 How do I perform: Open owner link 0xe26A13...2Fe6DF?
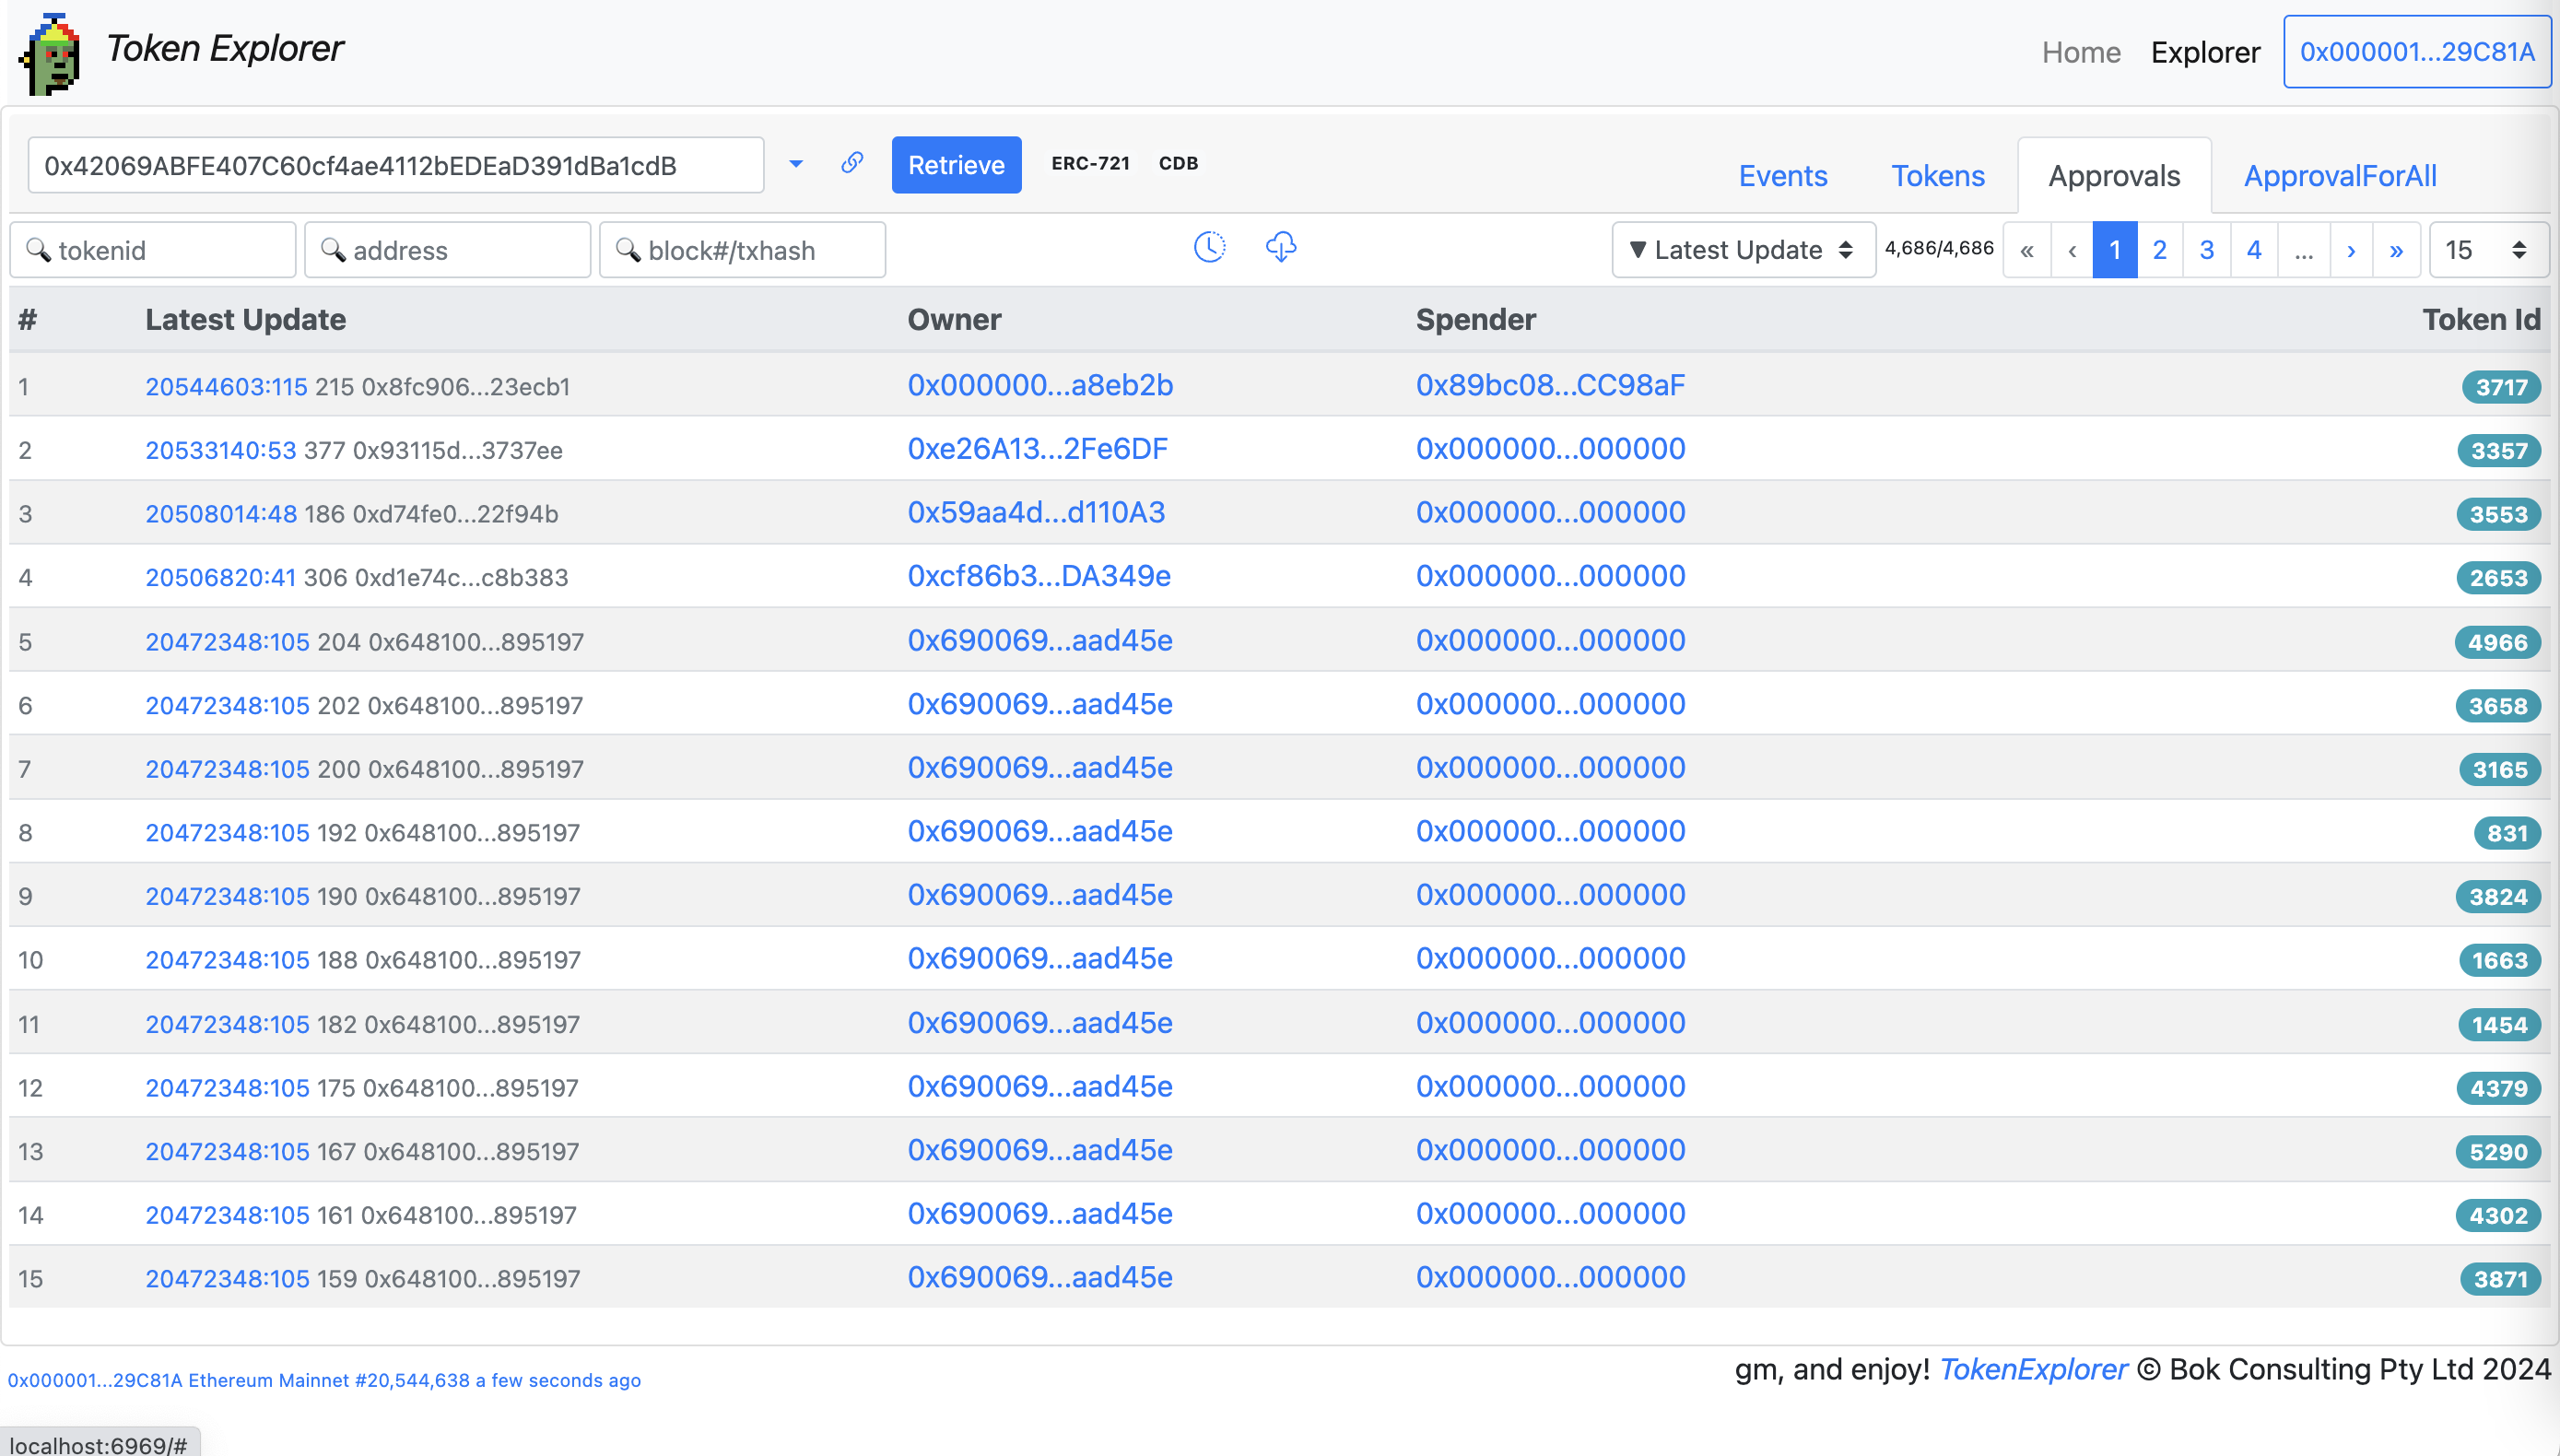click(x=1037, y=449)
